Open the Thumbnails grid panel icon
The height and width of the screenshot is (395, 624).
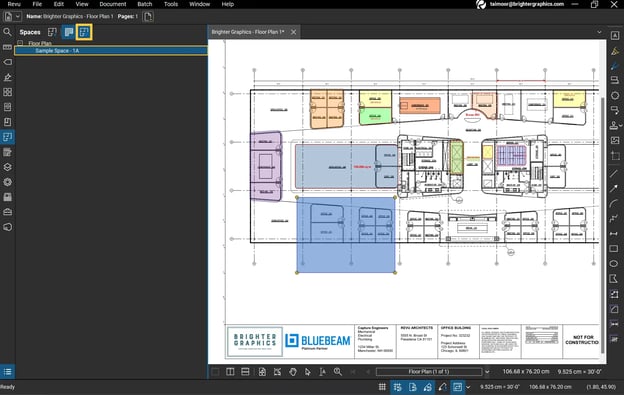pos(7,92)
